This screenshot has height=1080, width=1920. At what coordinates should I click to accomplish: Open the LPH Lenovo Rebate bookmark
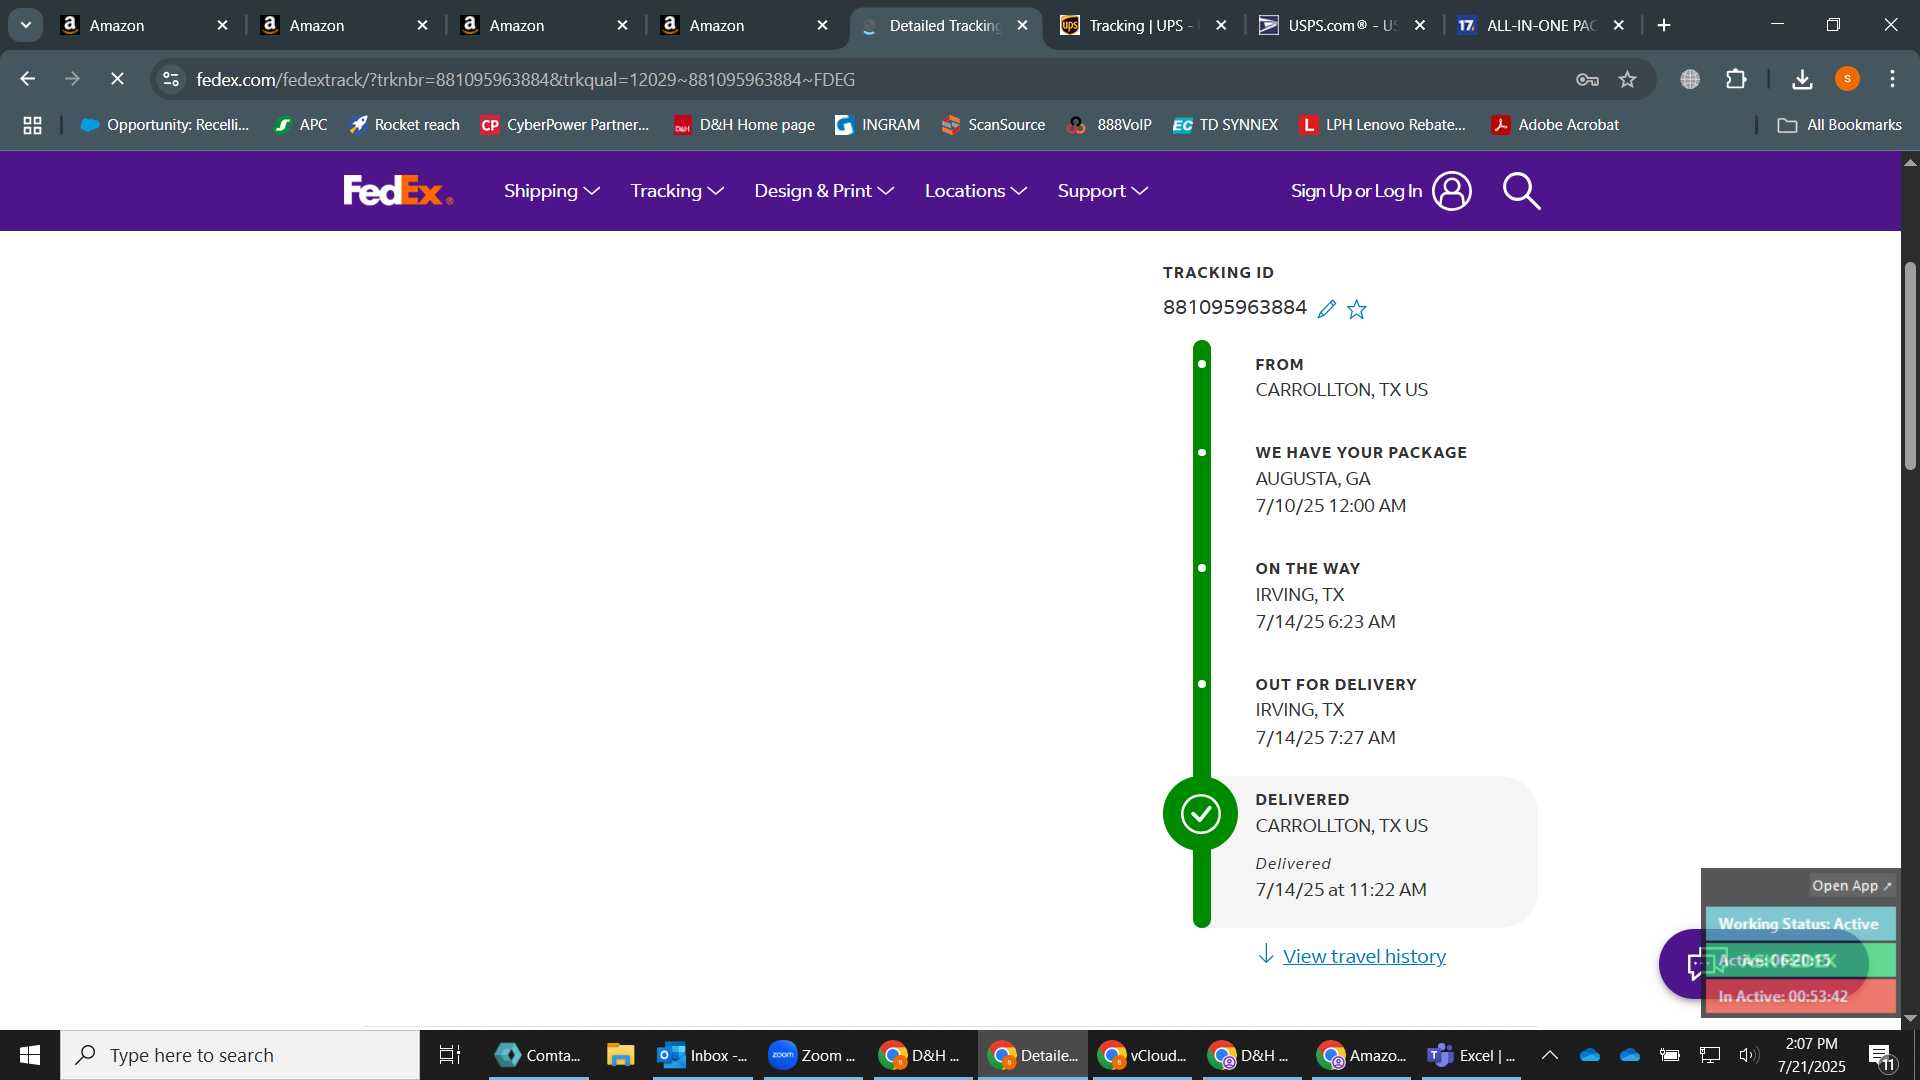(1383, 125)
